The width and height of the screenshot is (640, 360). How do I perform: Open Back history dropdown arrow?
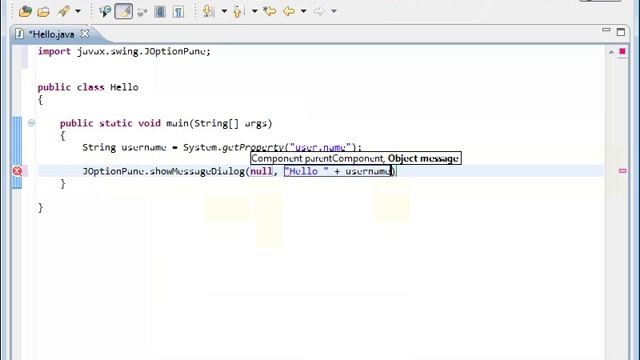(303, 11)
